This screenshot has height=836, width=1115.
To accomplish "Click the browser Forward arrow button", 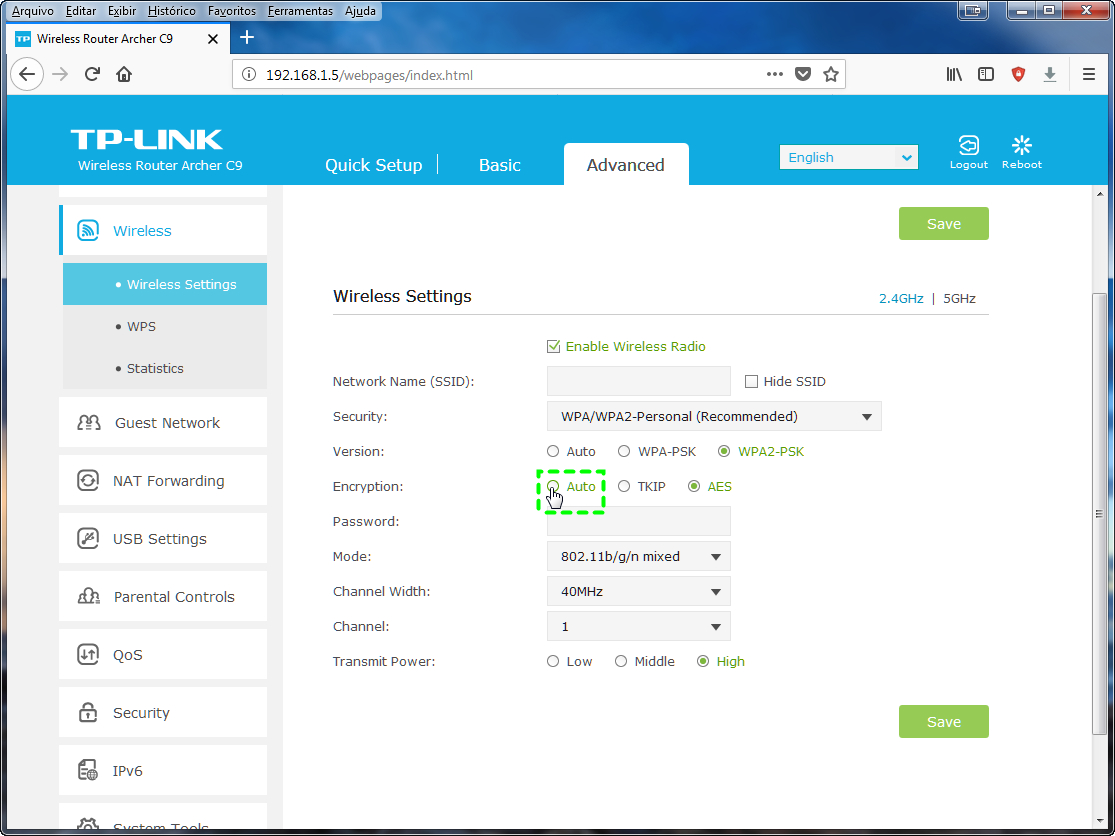I will [60, 75].
